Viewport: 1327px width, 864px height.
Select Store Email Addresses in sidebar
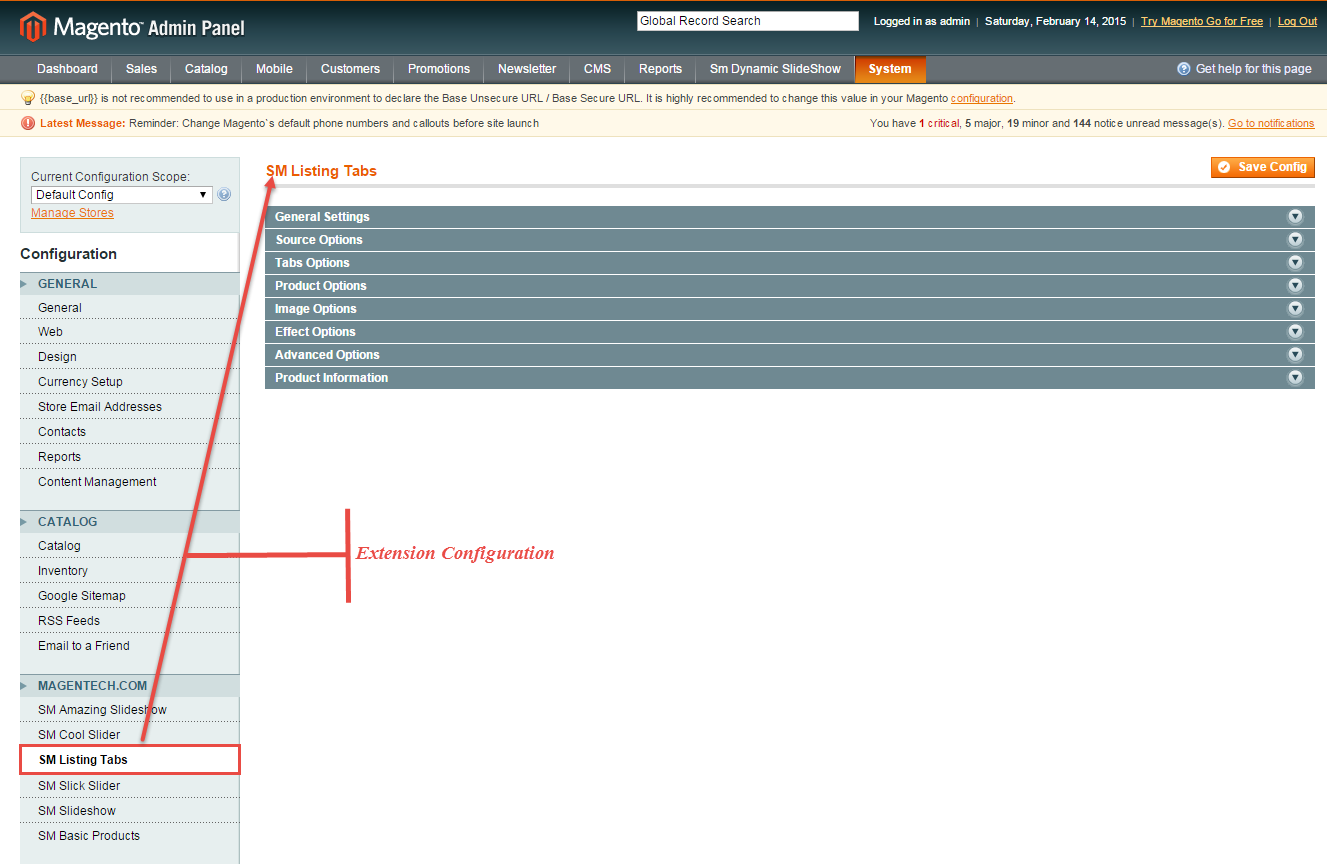[x=129, y=407]
